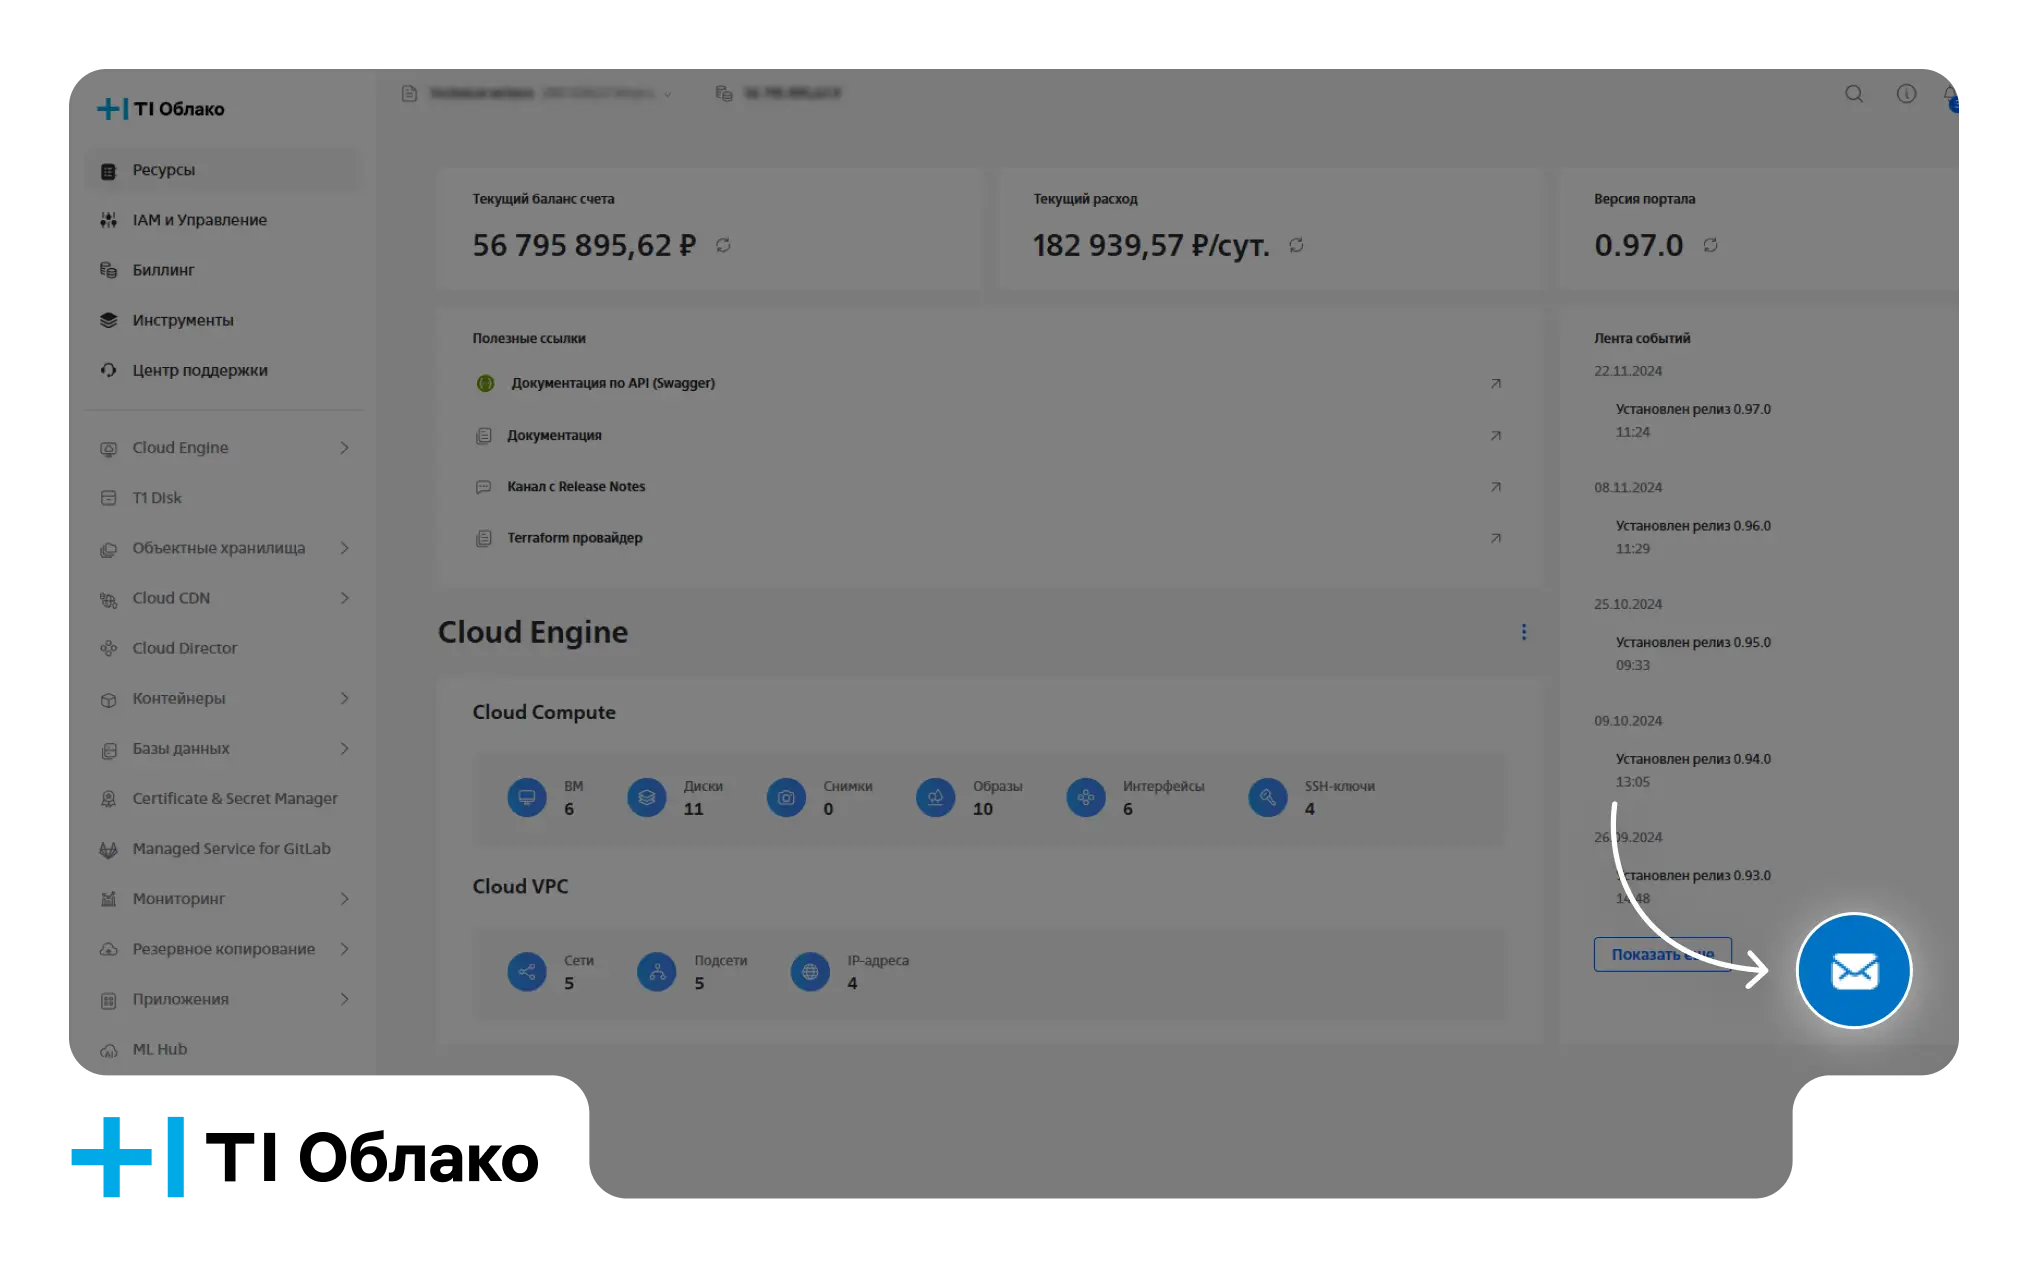Image resolution: width=2028 pixels, height=1268 pixels.
Task: Click the 'Установлен релиз 0.97.0' event
Action: (x=1693, y=409)
